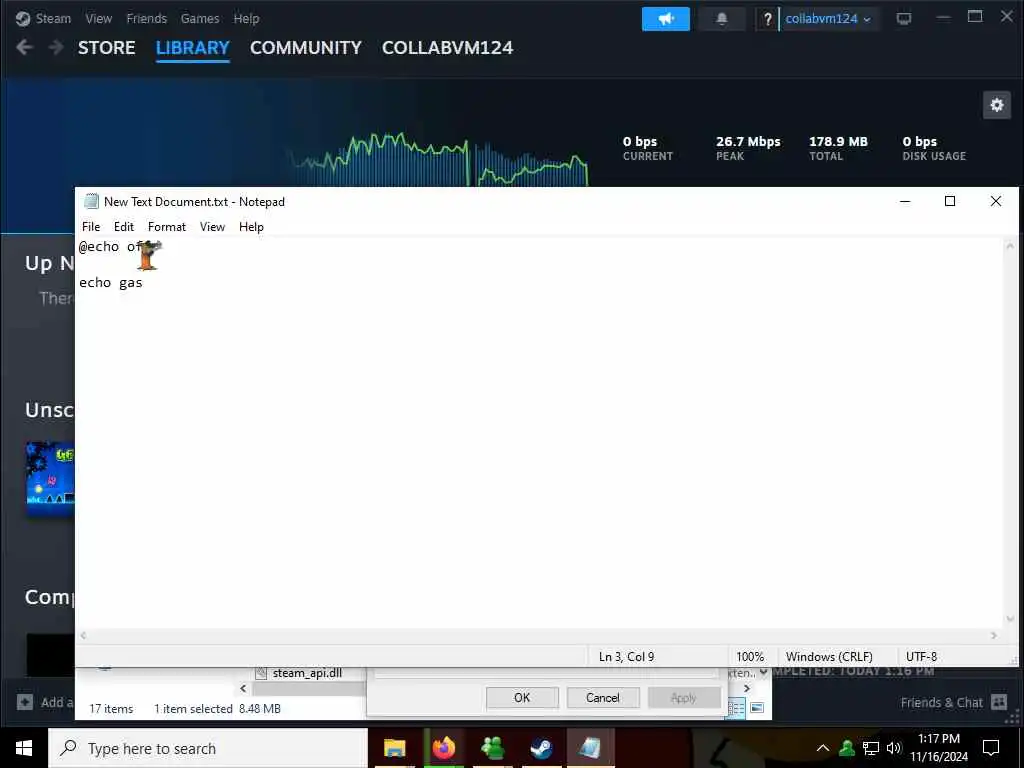Open Friends & Chat in Steam
This screenshot has height=768, width=1024.
point(953,703)
